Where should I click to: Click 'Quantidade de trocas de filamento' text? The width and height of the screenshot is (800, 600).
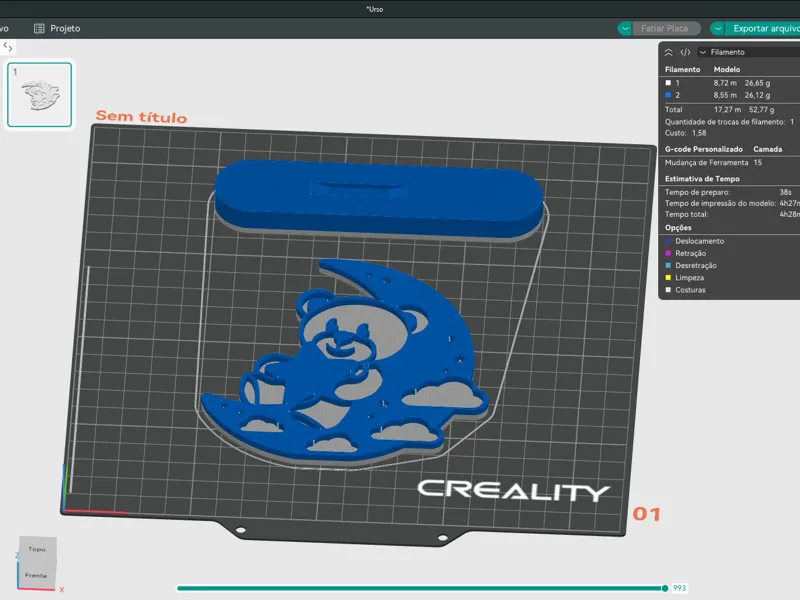(724, 121)
